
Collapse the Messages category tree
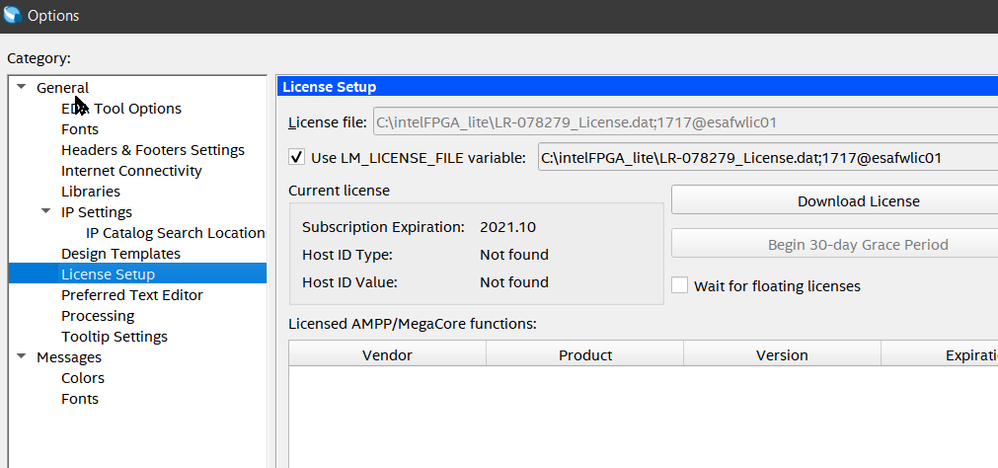(x=21, y=357)
